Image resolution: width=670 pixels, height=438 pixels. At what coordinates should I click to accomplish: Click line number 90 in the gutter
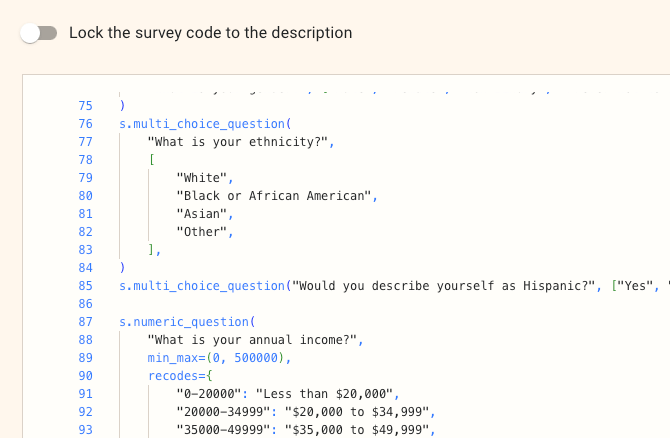(x=85, y=376)
